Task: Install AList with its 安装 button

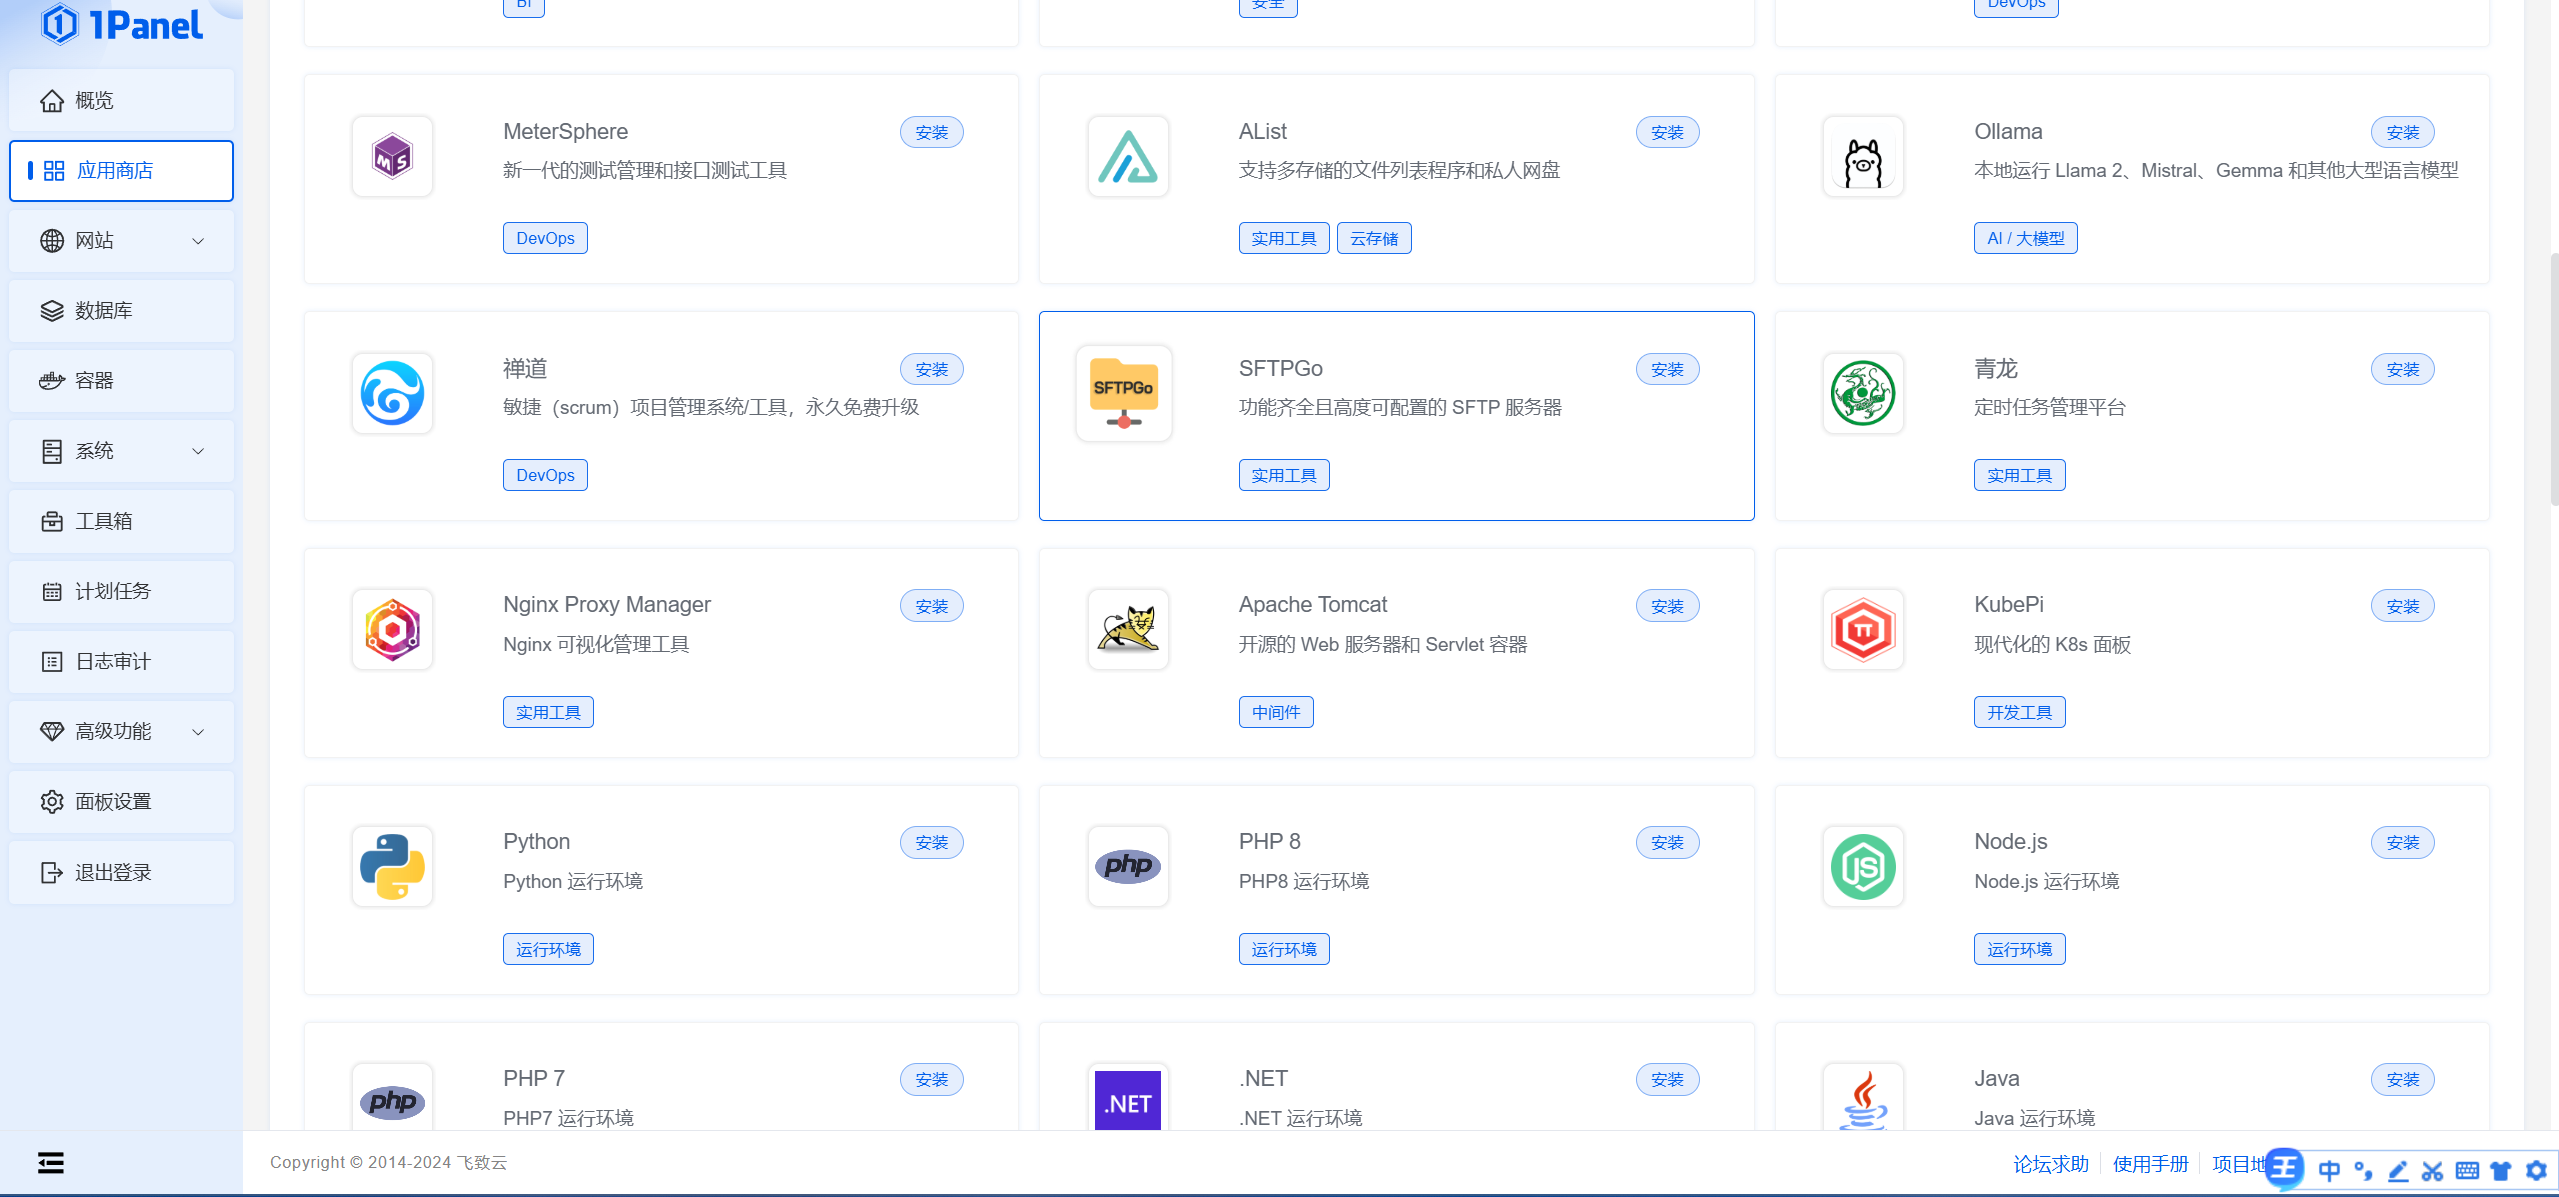Action: pos(1667,132)
